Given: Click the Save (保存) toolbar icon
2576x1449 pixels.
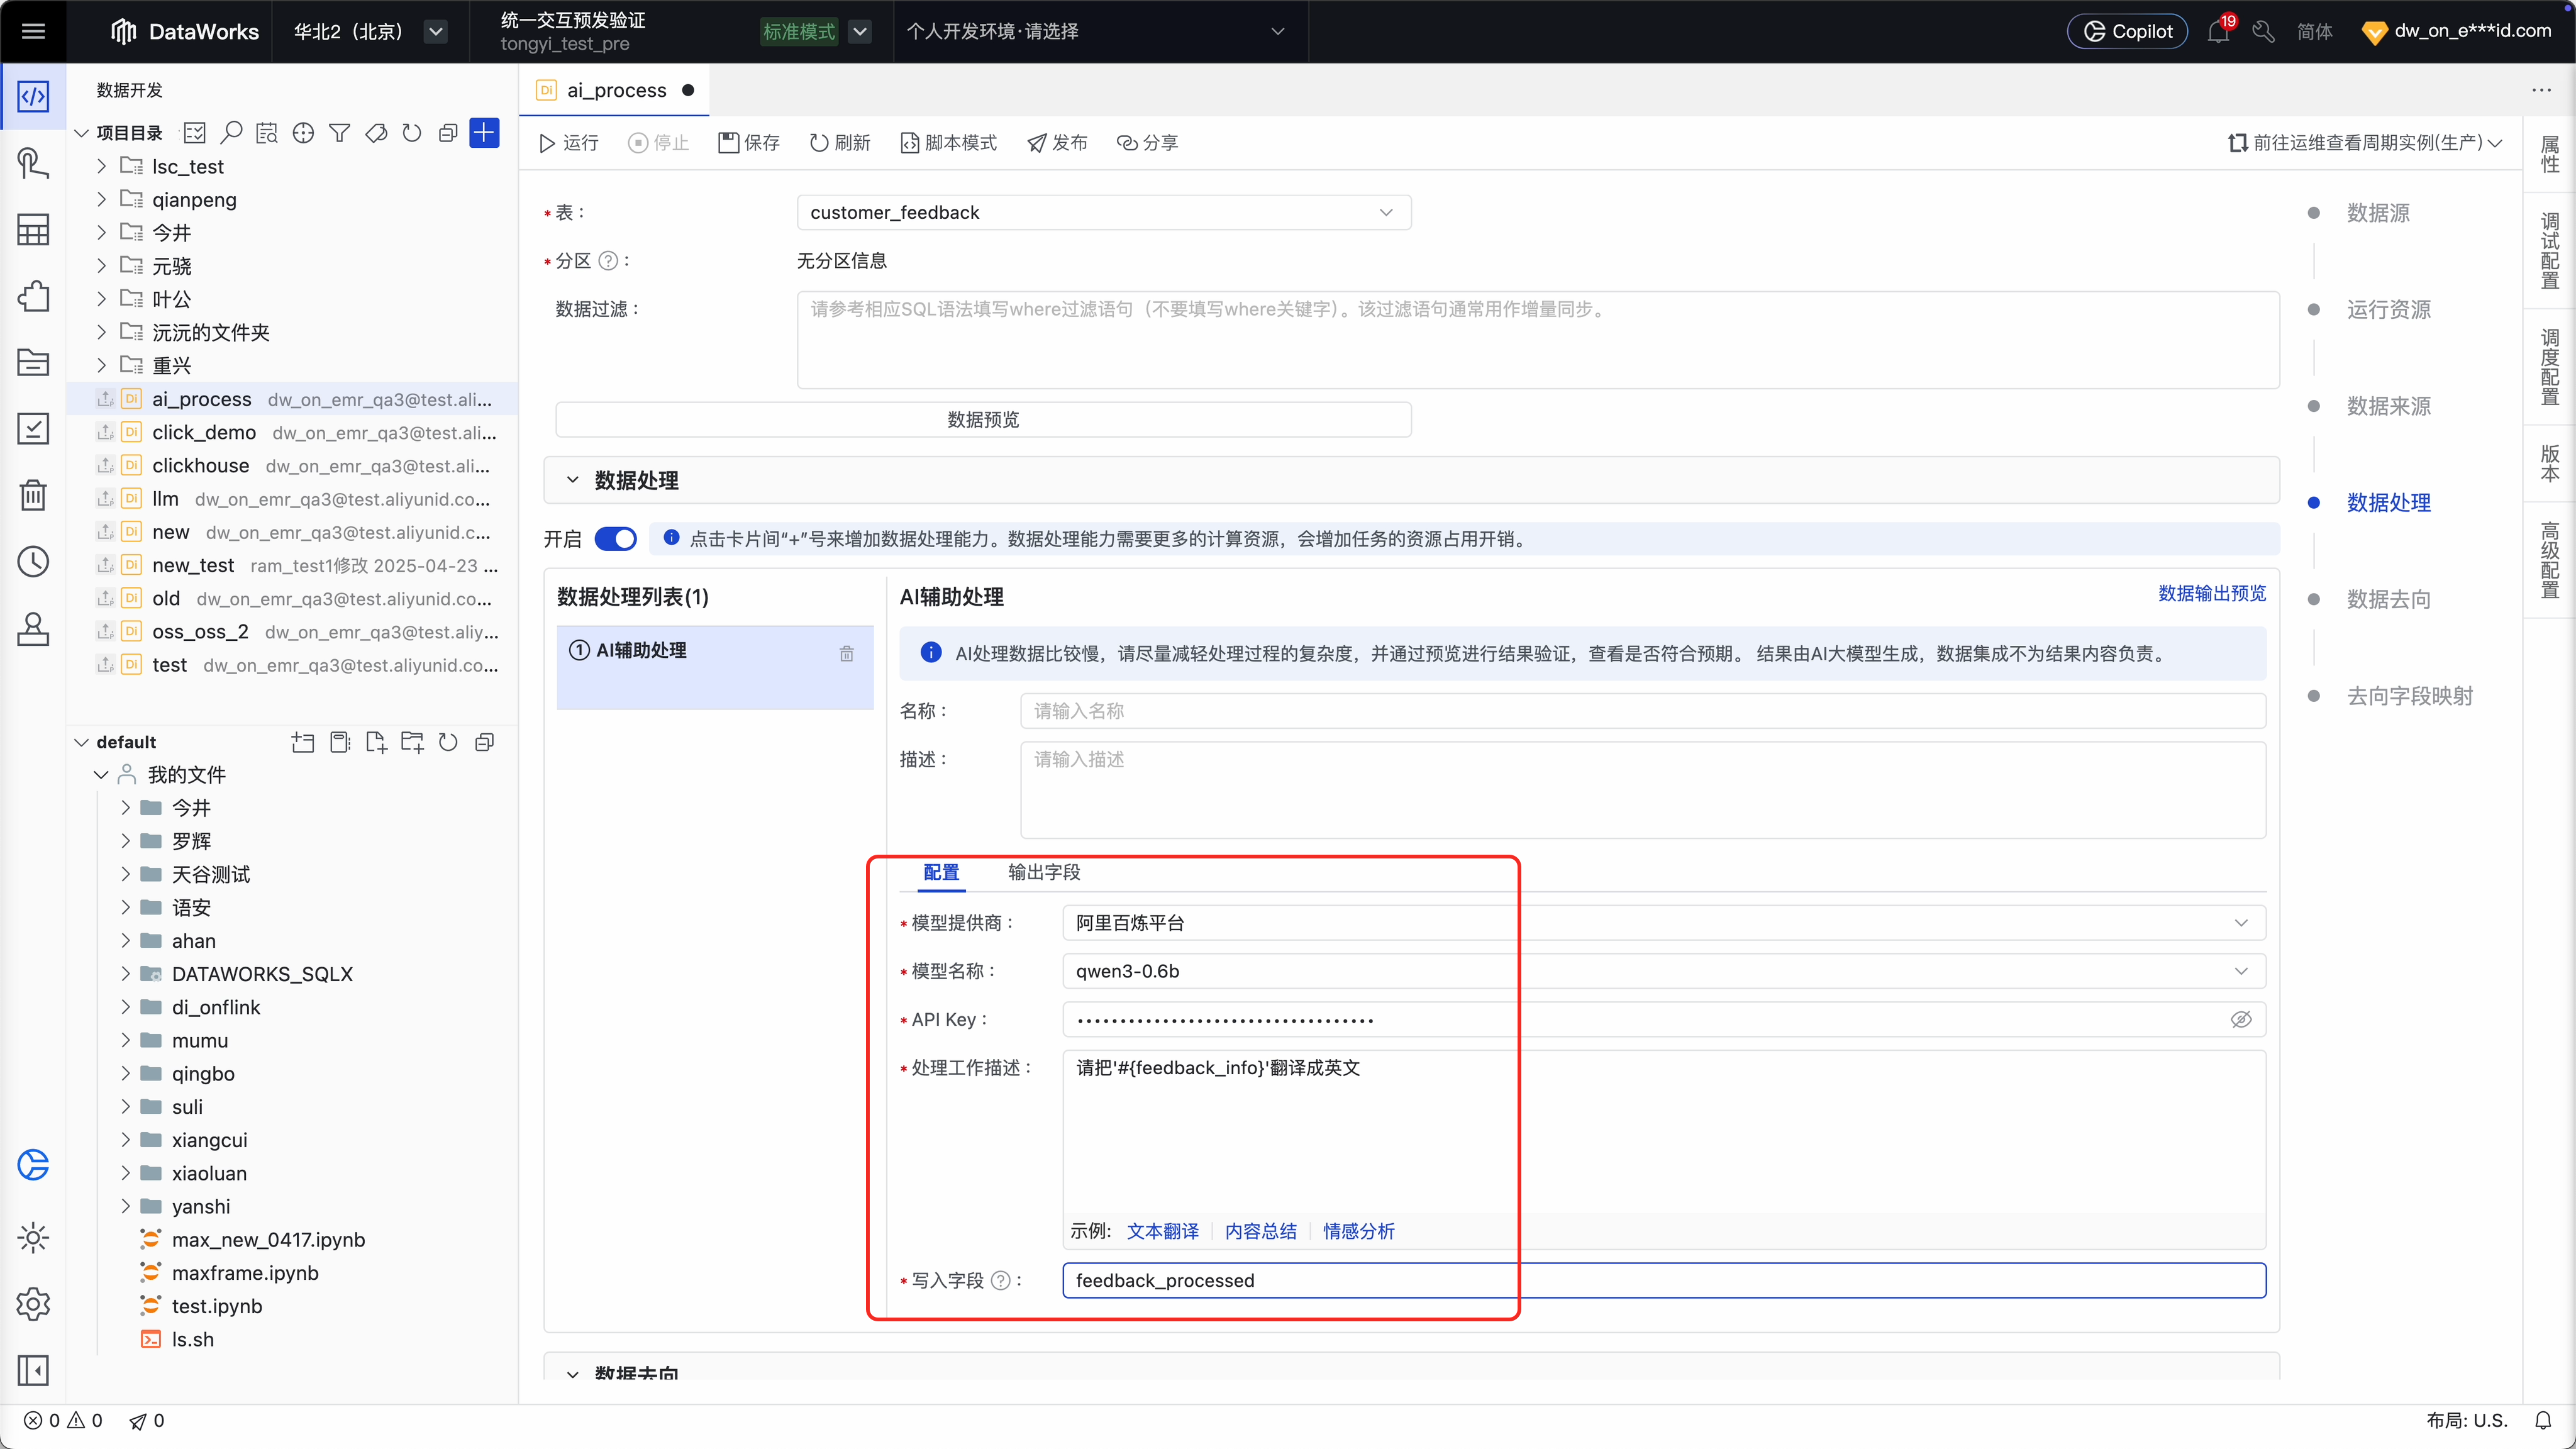Looking at the screenshot, I should 729,143.
